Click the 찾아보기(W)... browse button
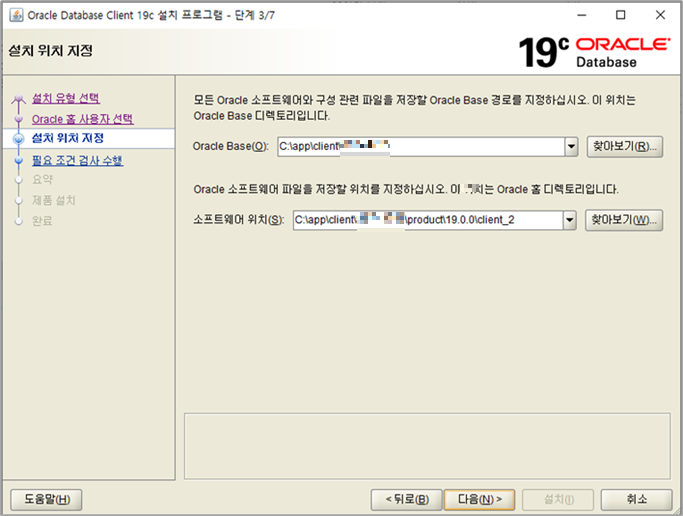This screenshot has height=516, width=683. click(x=624, y=220)
